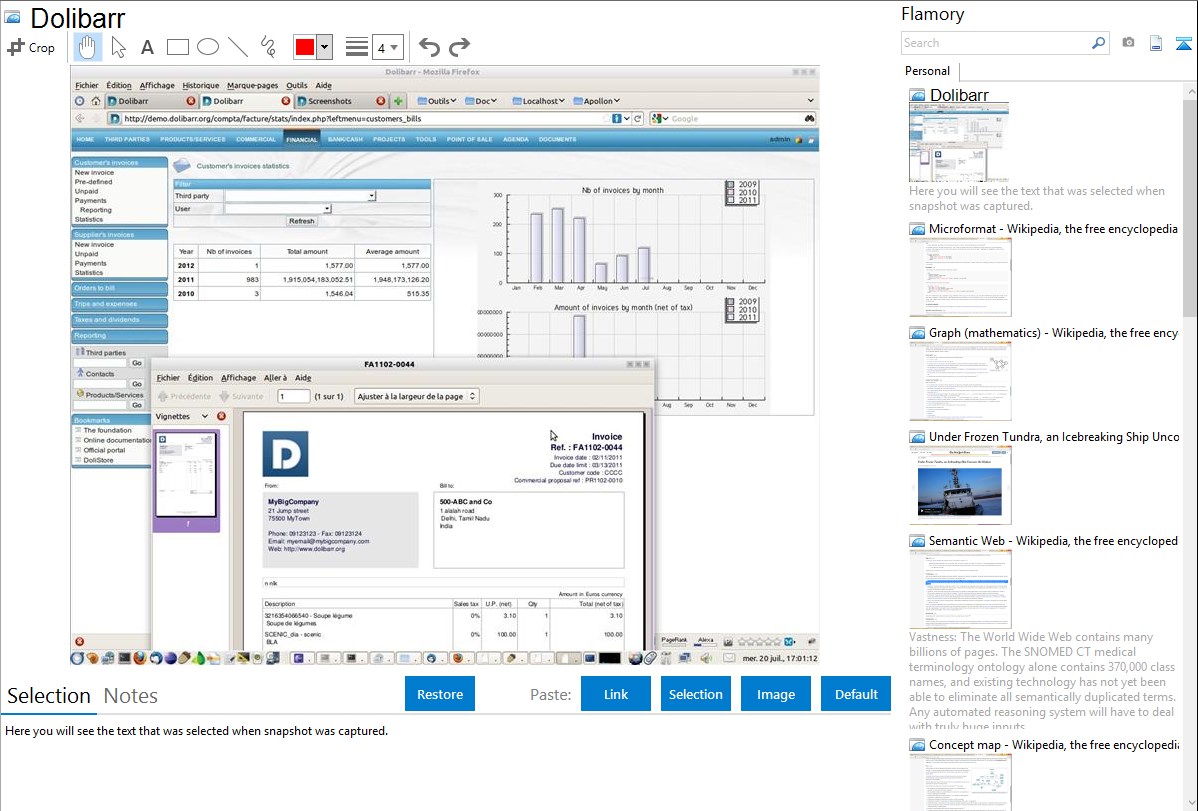Select the freehand drawing tool
Image resolution: width=1198 pixels, height=811 pixels.
pos(268,47)
